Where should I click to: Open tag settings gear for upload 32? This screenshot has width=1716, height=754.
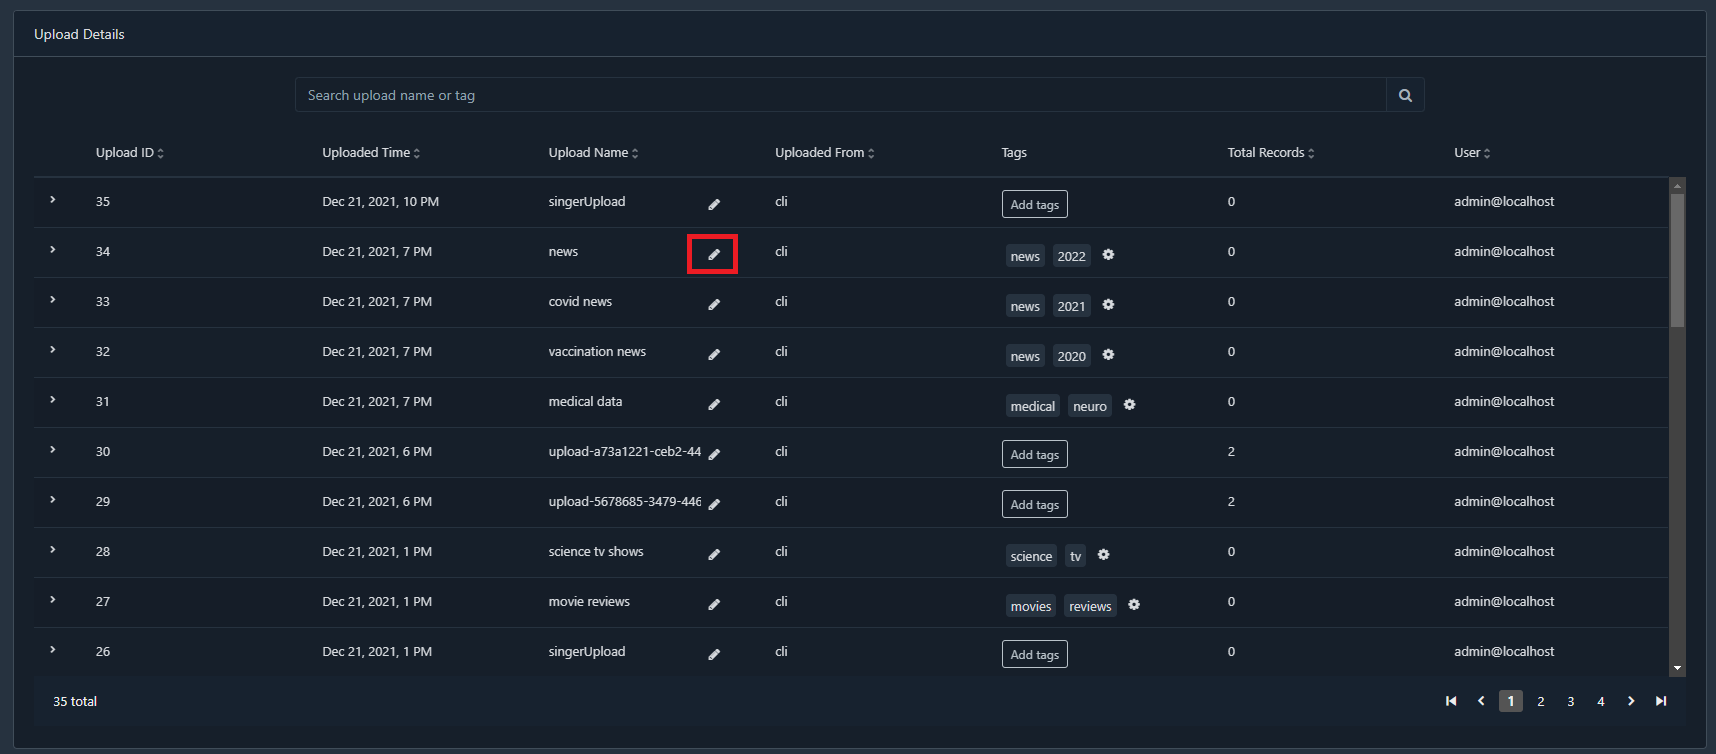click(x=1108, y=355)
